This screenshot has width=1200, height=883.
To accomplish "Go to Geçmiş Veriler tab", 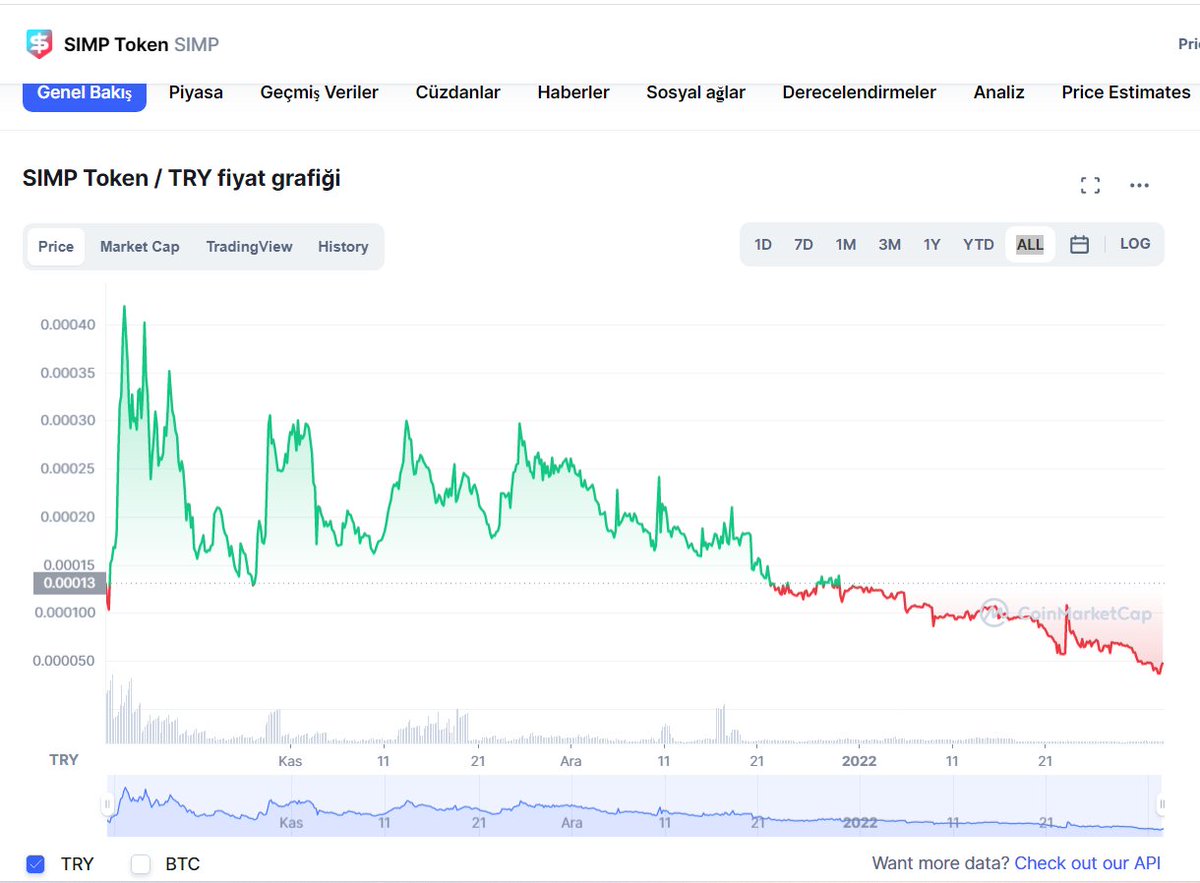I will coord(319,92).
